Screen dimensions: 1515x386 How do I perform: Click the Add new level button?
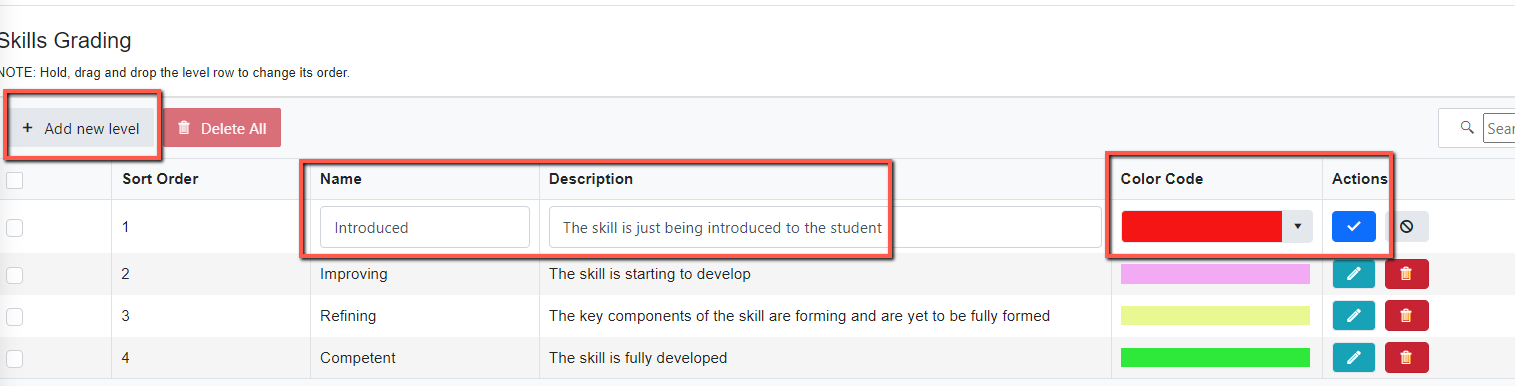click(x=81, y=128)
